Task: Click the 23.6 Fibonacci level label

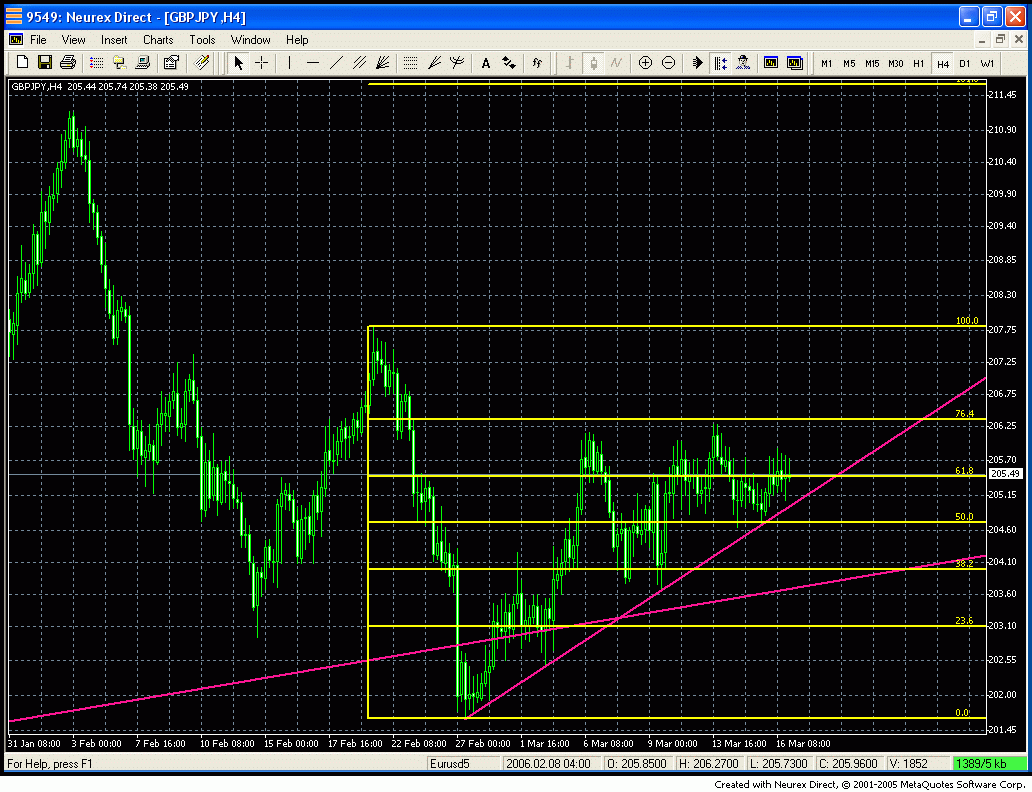Action: pos(964,620)
